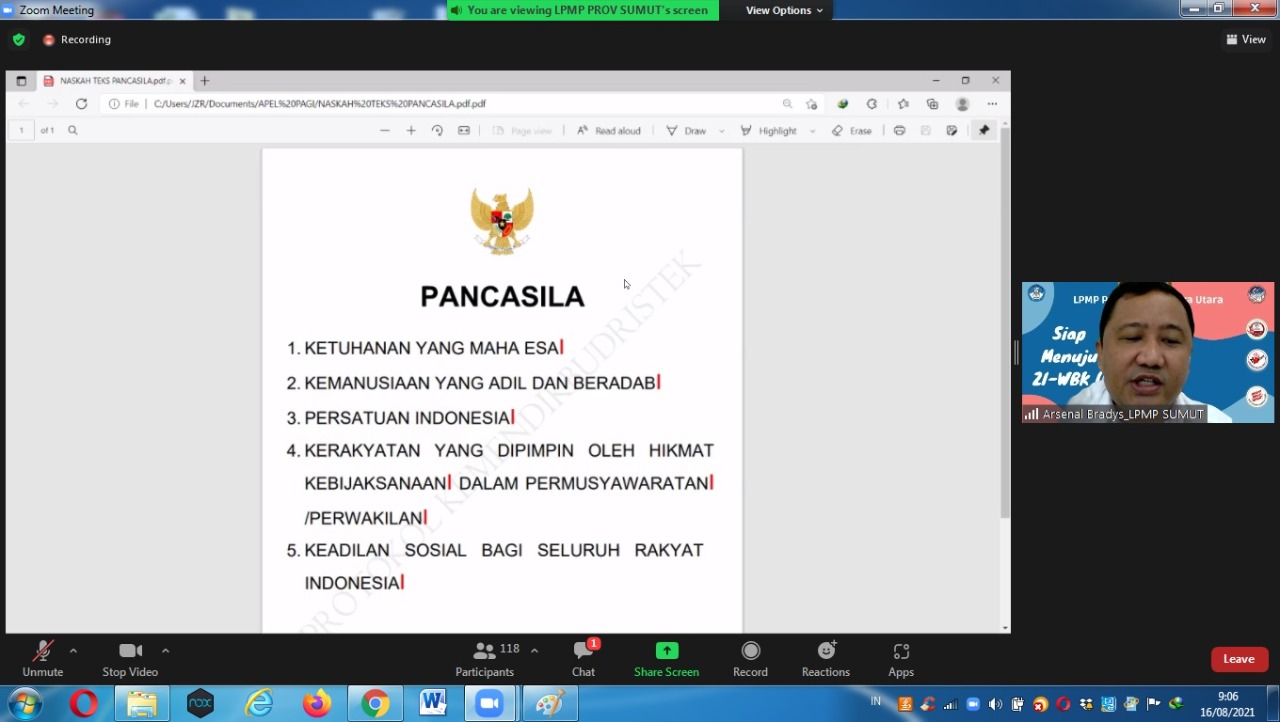This screenshot has height=722, width=1280.
Task: Zoom out the PDF with minus button
Action: [385, 131]
